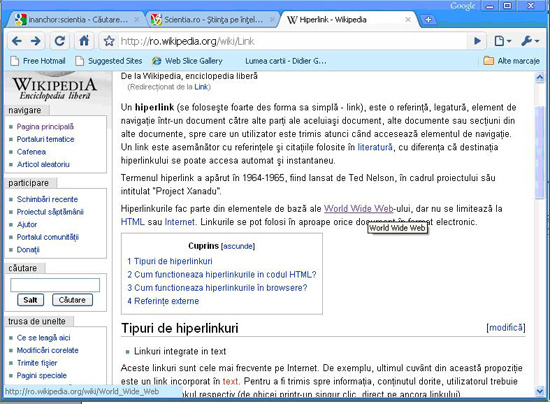Open Trimite fișier link
Image resolution: width=550 pixels, height=404 pixels.
37,363
